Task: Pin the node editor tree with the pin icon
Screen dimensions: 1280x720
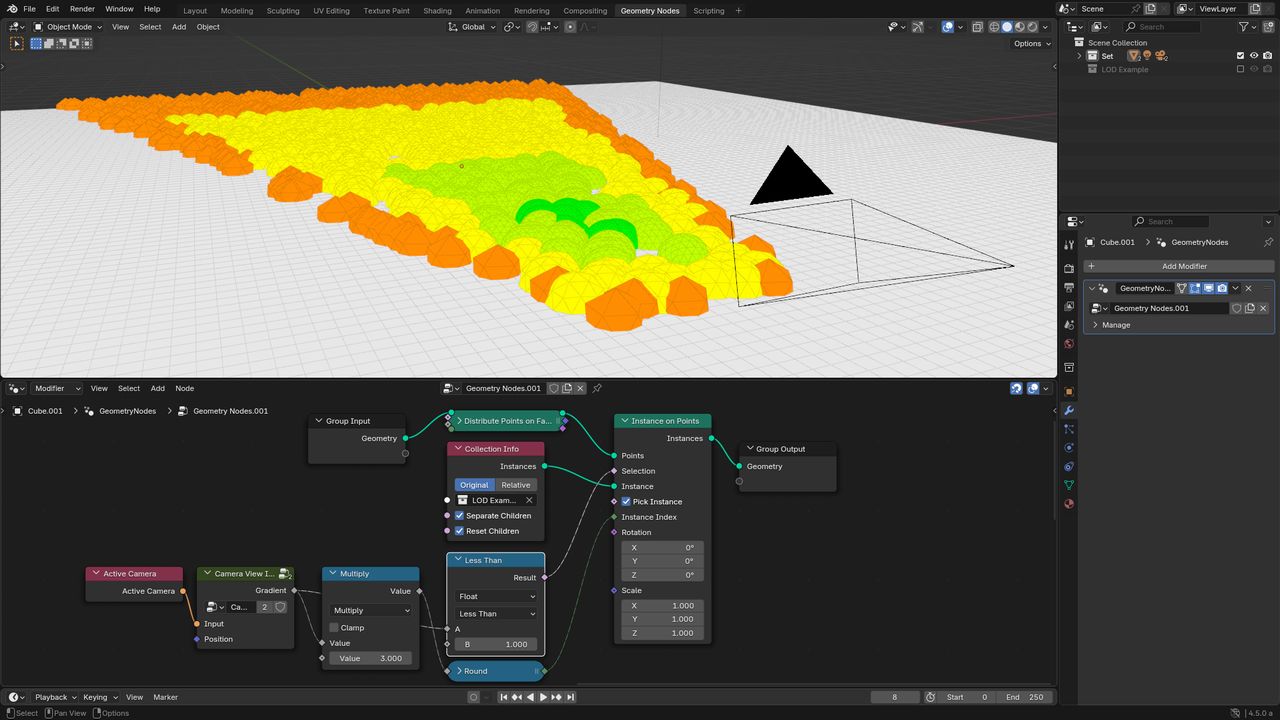Action: click(x=597, y=388)
